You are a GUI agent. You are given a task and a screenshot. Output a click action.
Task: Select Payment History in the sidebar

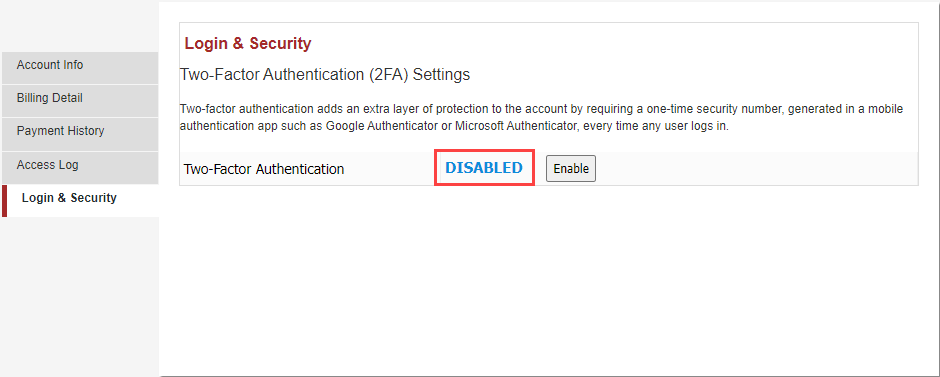pyautogui.click(x=80, y=131)
